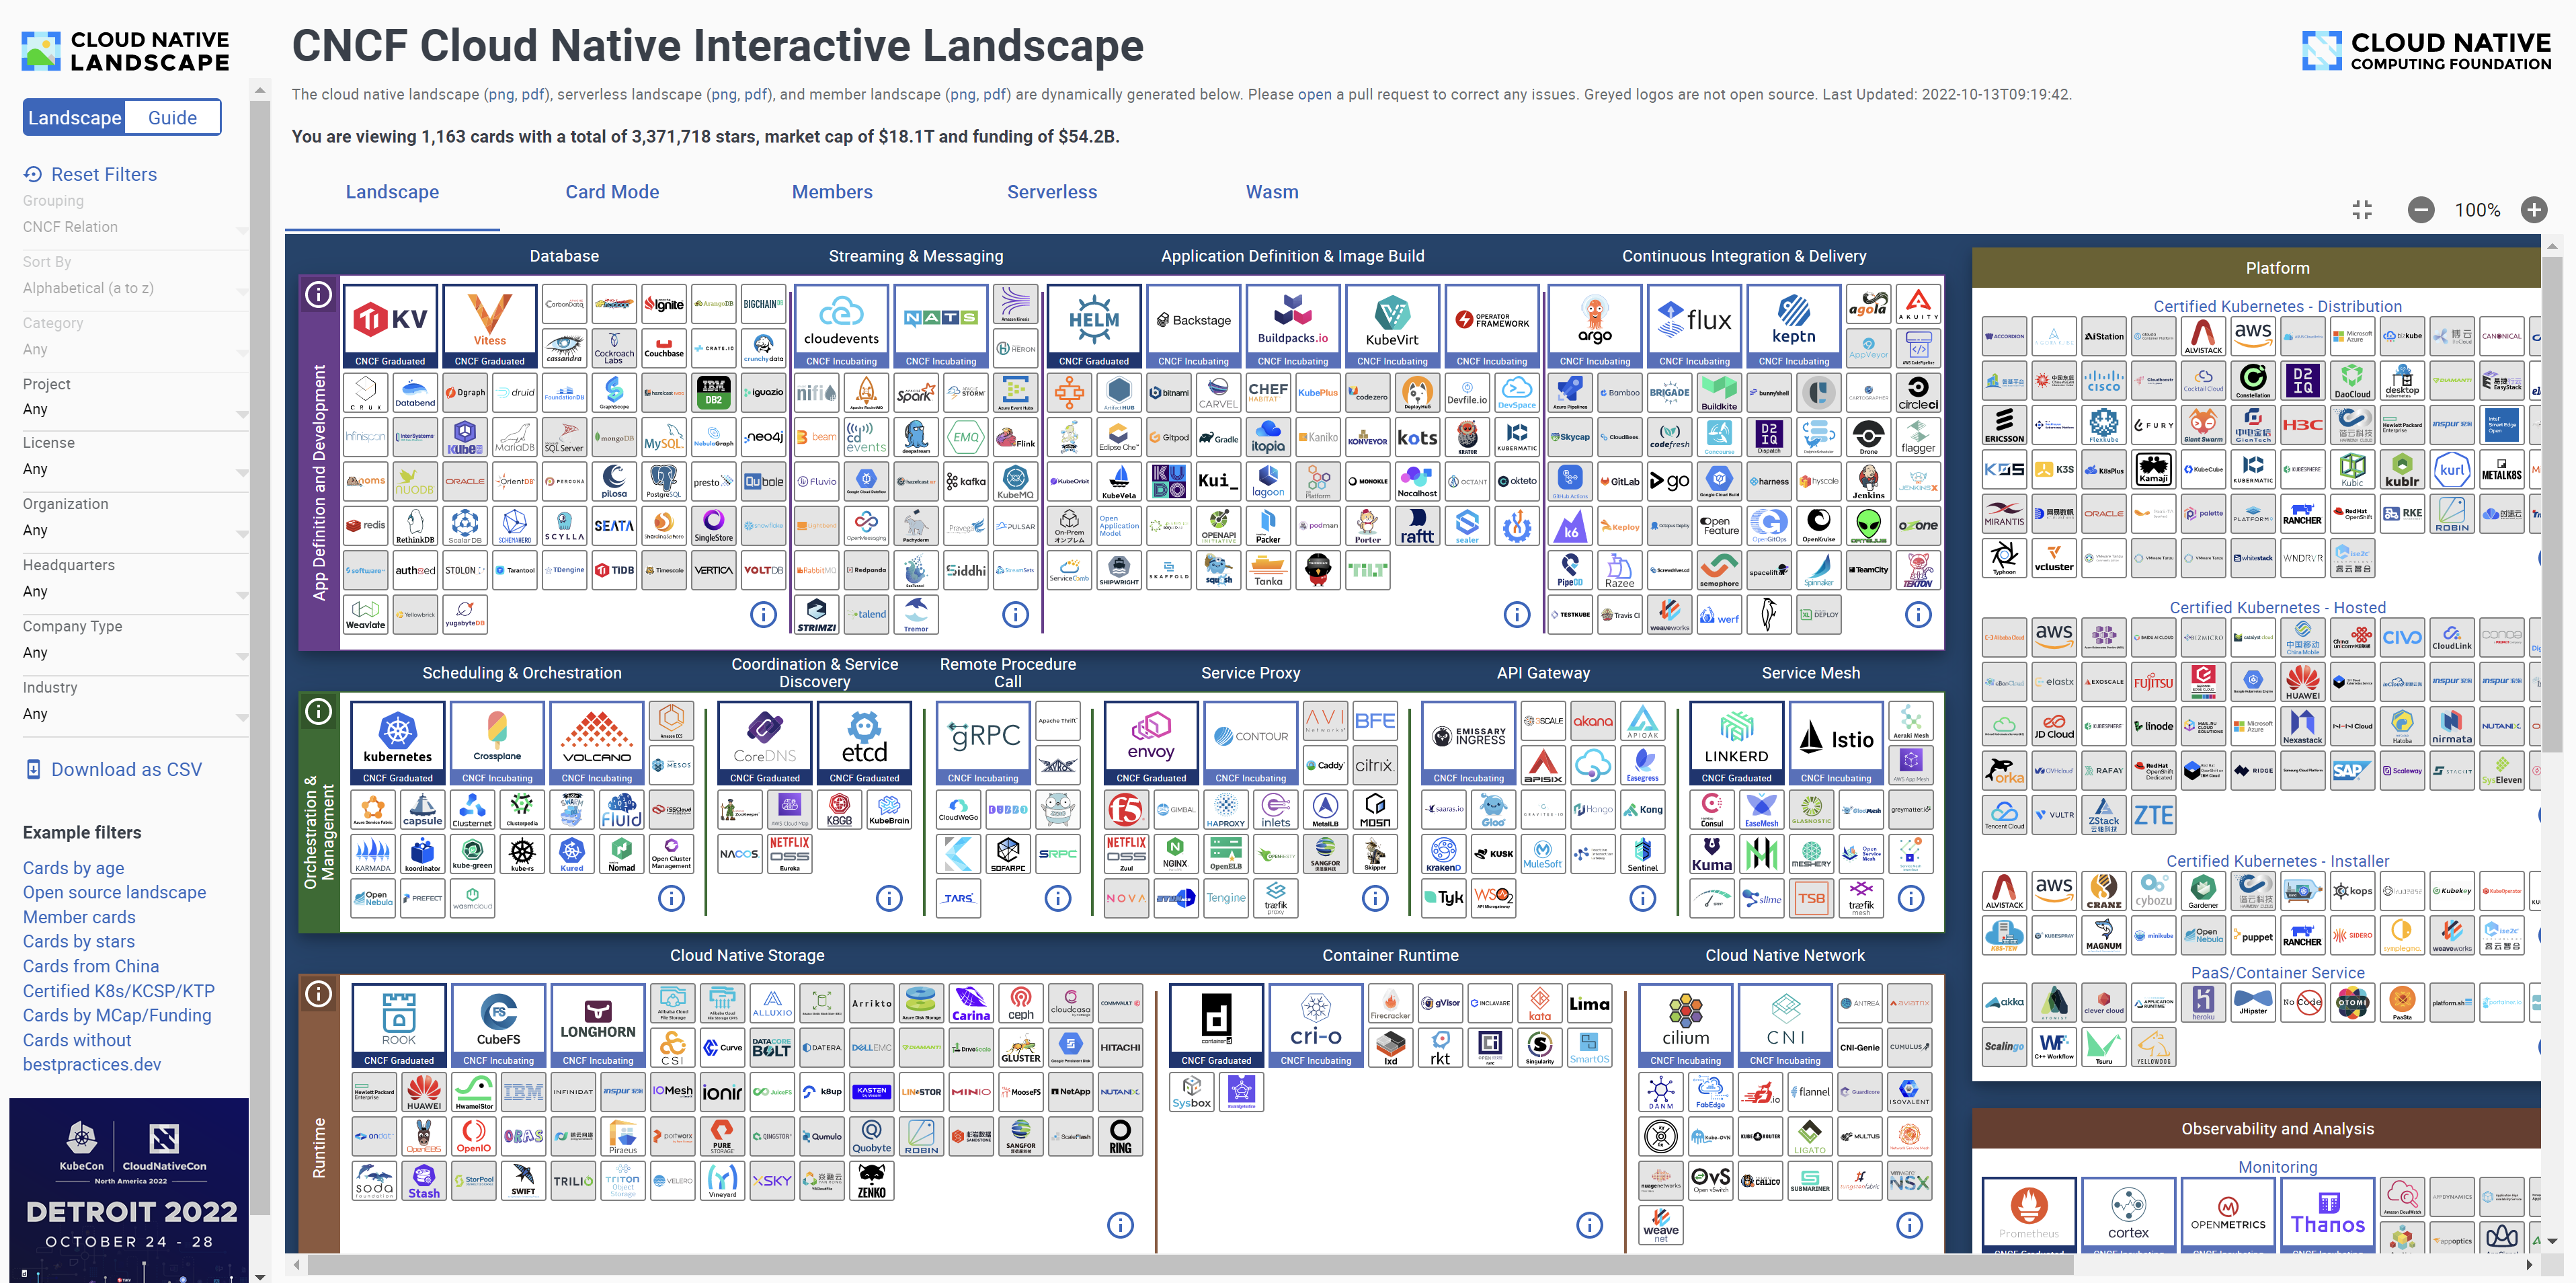The height and width of the screenshot is (1283, 2576).
Task: Open the Cards by age example filter
Action: 74,868
